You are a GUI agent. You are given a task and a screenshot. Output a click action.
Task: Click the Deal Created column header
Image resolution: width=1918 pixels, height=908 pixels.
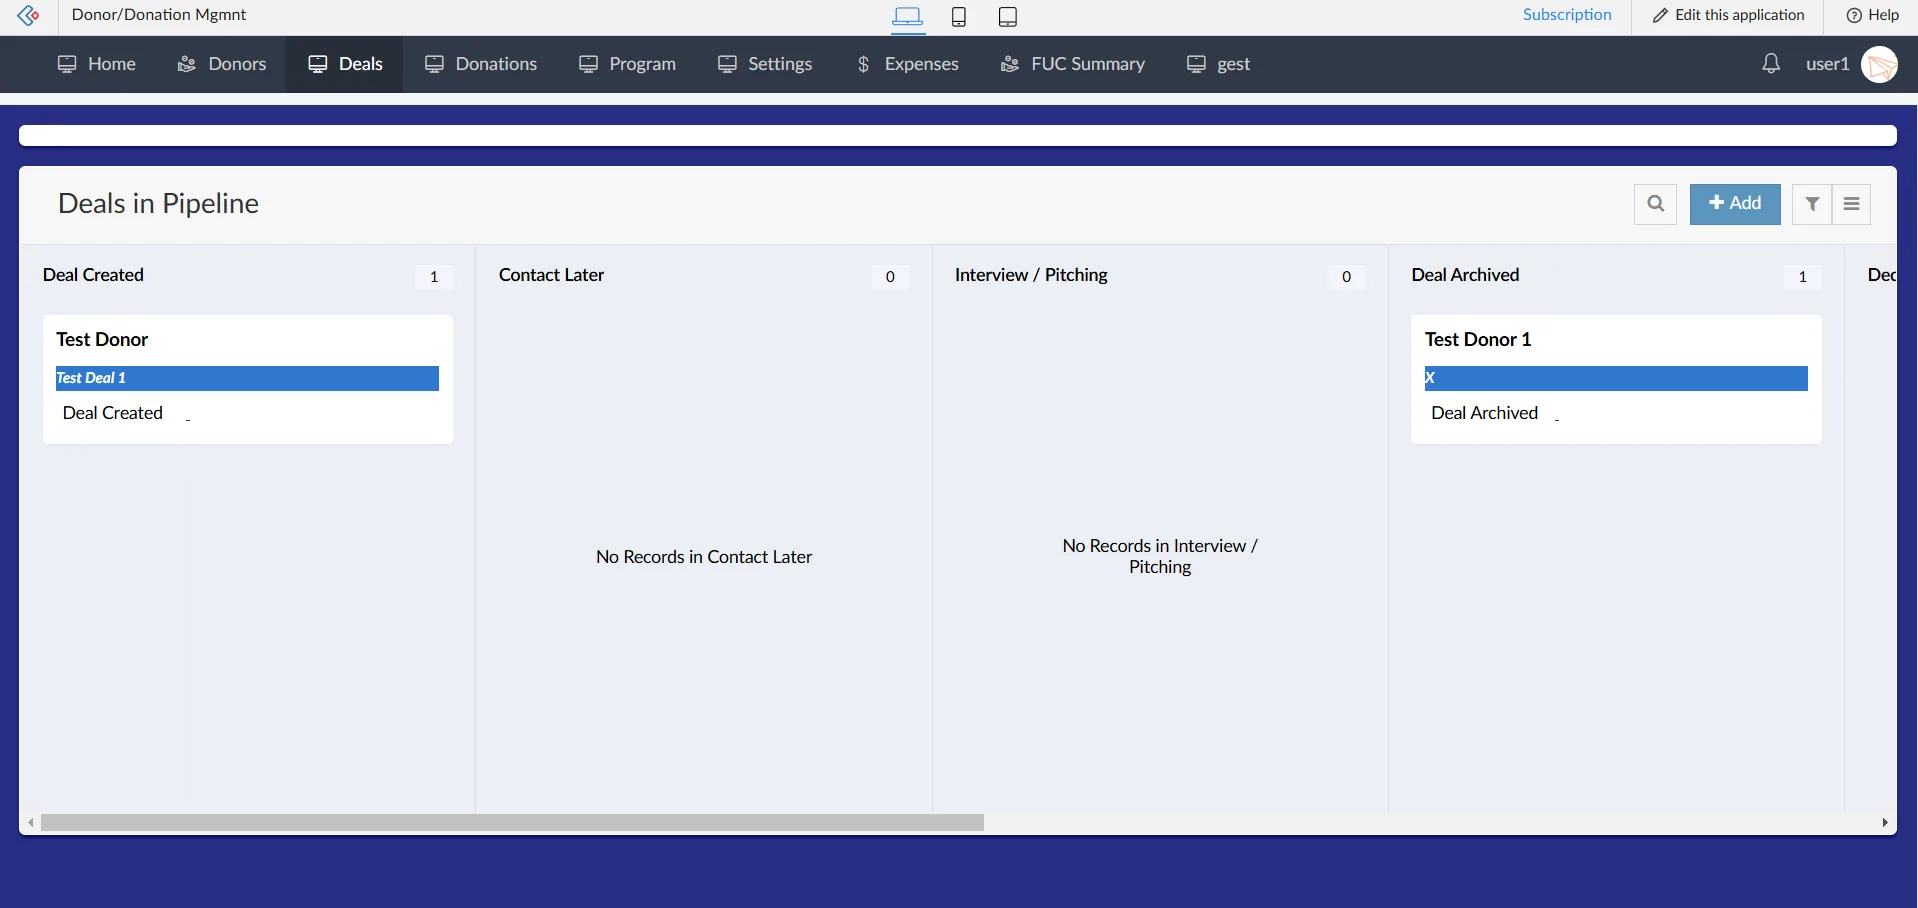93,275
